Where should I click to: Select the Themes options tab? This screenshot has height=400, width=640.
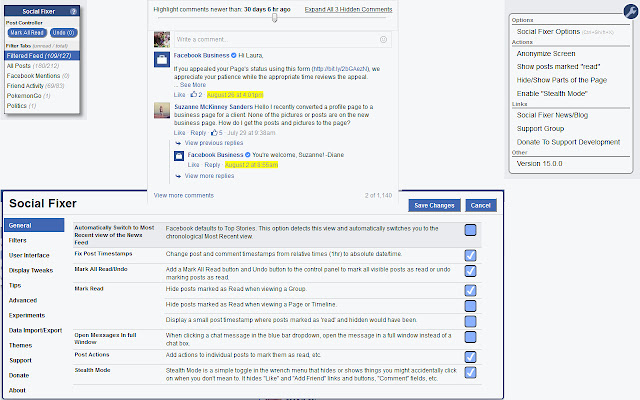pyautogui.click(x=20, y=345)
